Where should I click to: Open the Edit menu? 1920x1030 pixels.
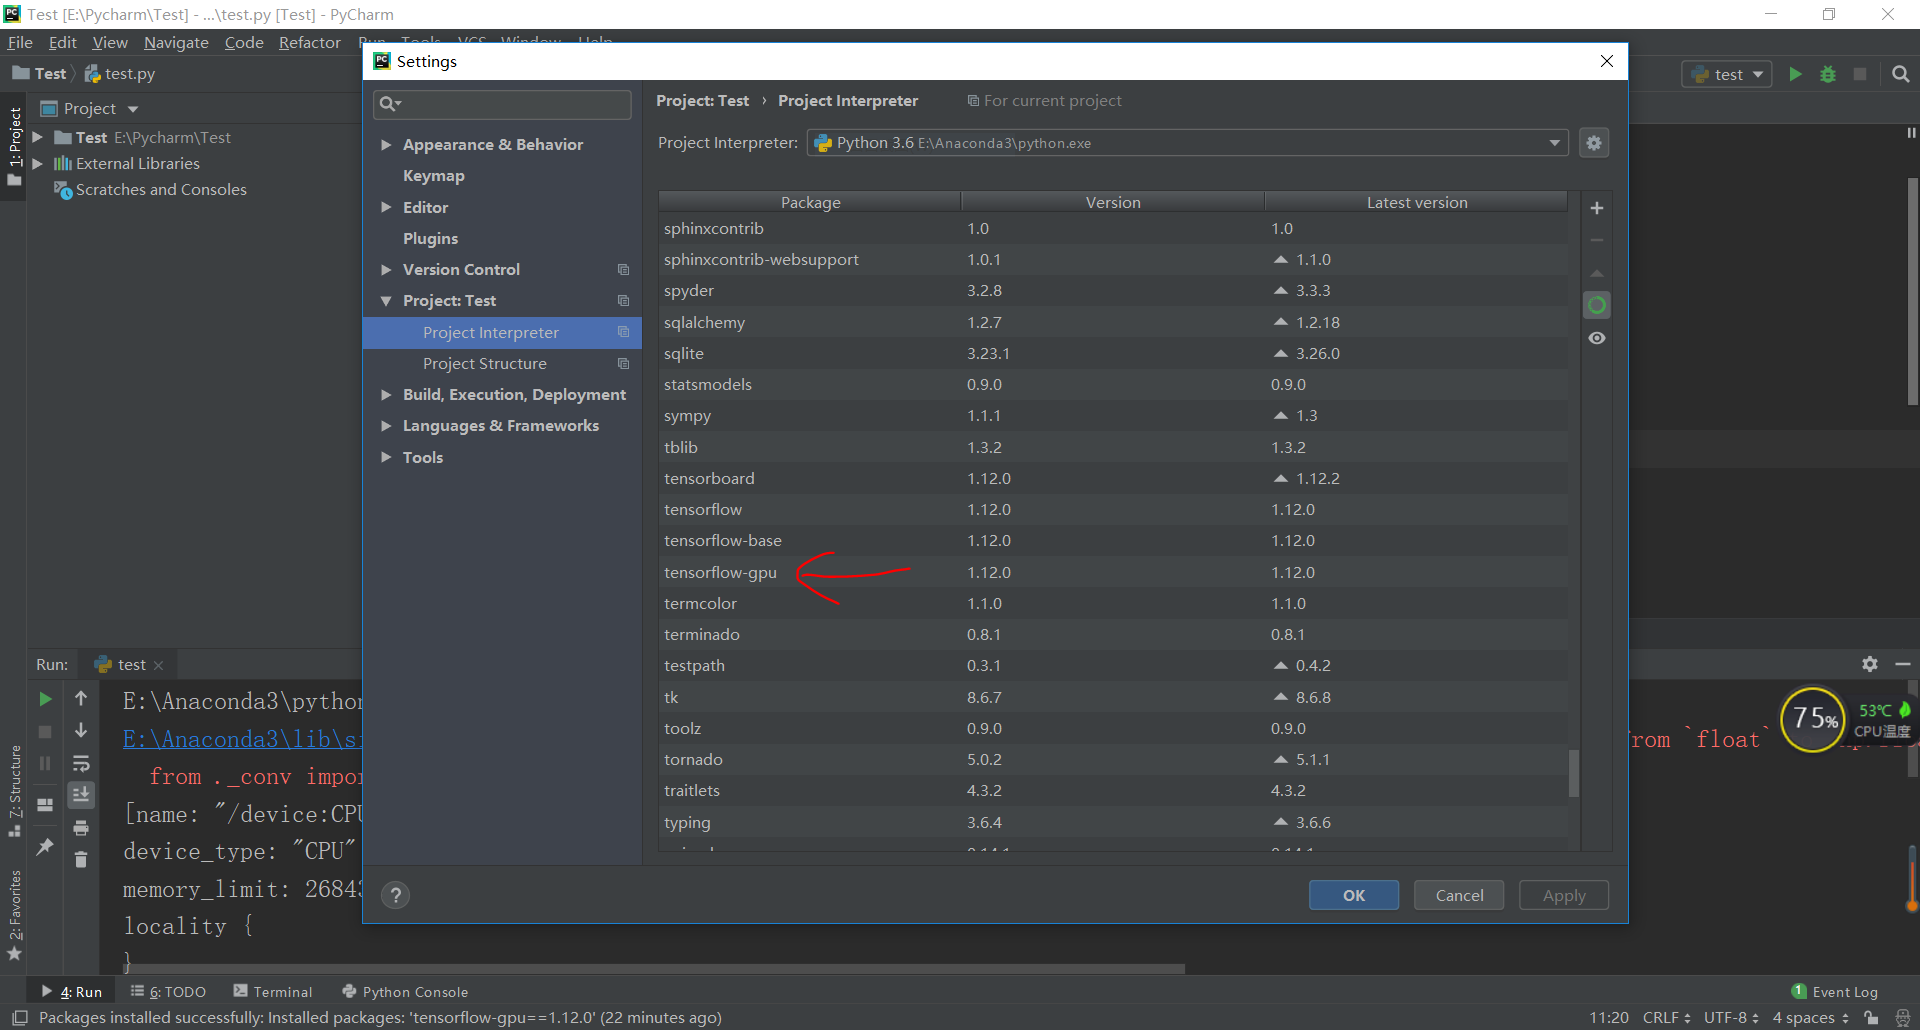pos(62,42)
